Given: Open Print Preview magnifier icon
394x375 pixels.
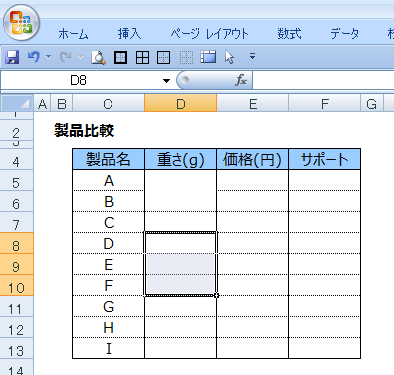Looking at the screenshot, I should (x=98, y=57).
